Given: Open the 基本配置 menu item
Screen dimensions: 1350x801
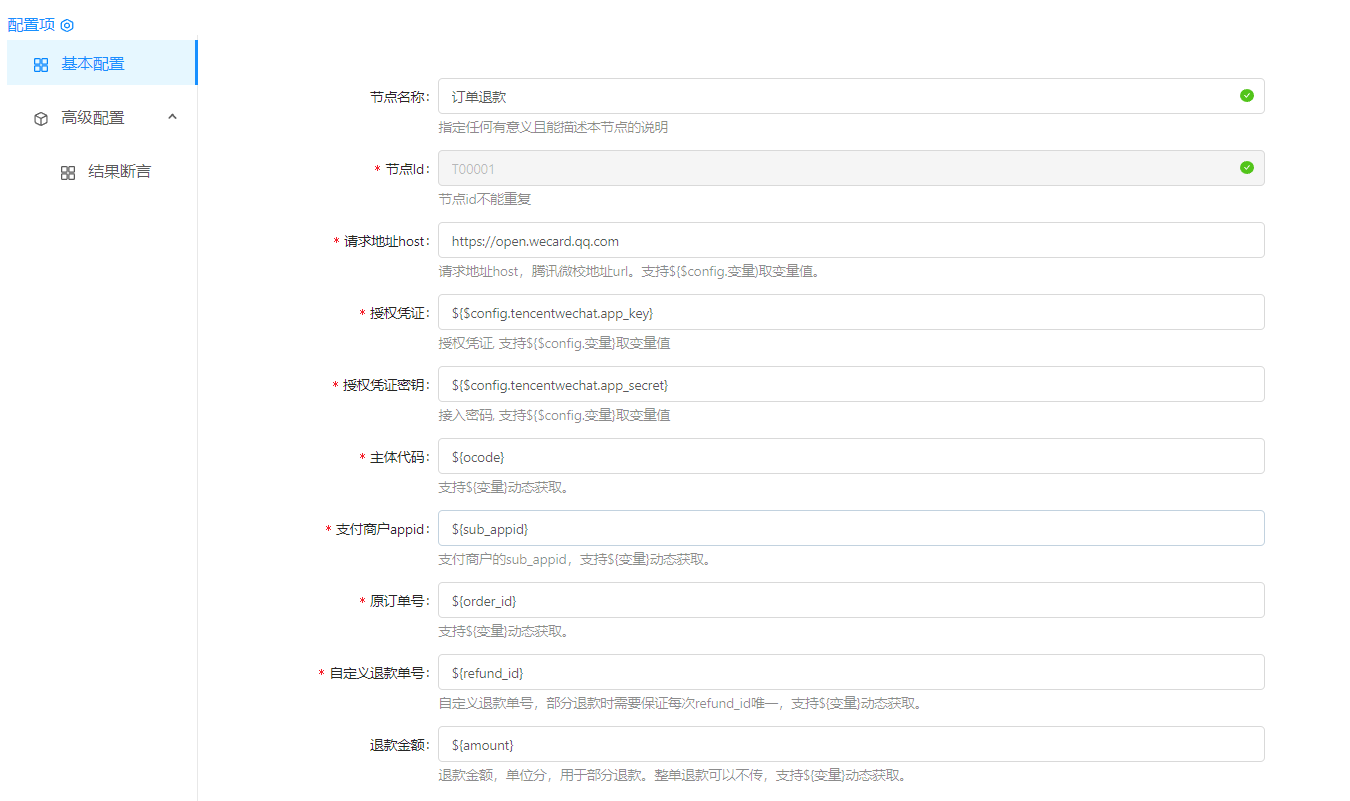Looking at the screenshot, I should click(93, 64).
